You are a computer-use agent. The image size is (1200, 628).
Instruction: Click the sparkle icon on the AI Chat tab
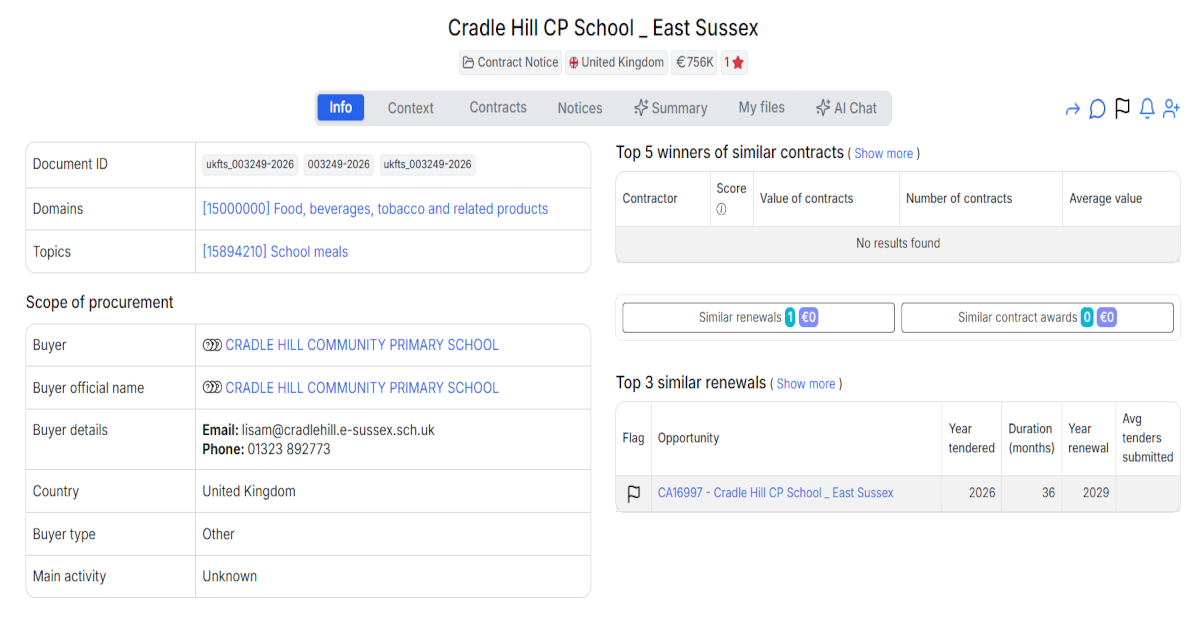coord(822,107)
